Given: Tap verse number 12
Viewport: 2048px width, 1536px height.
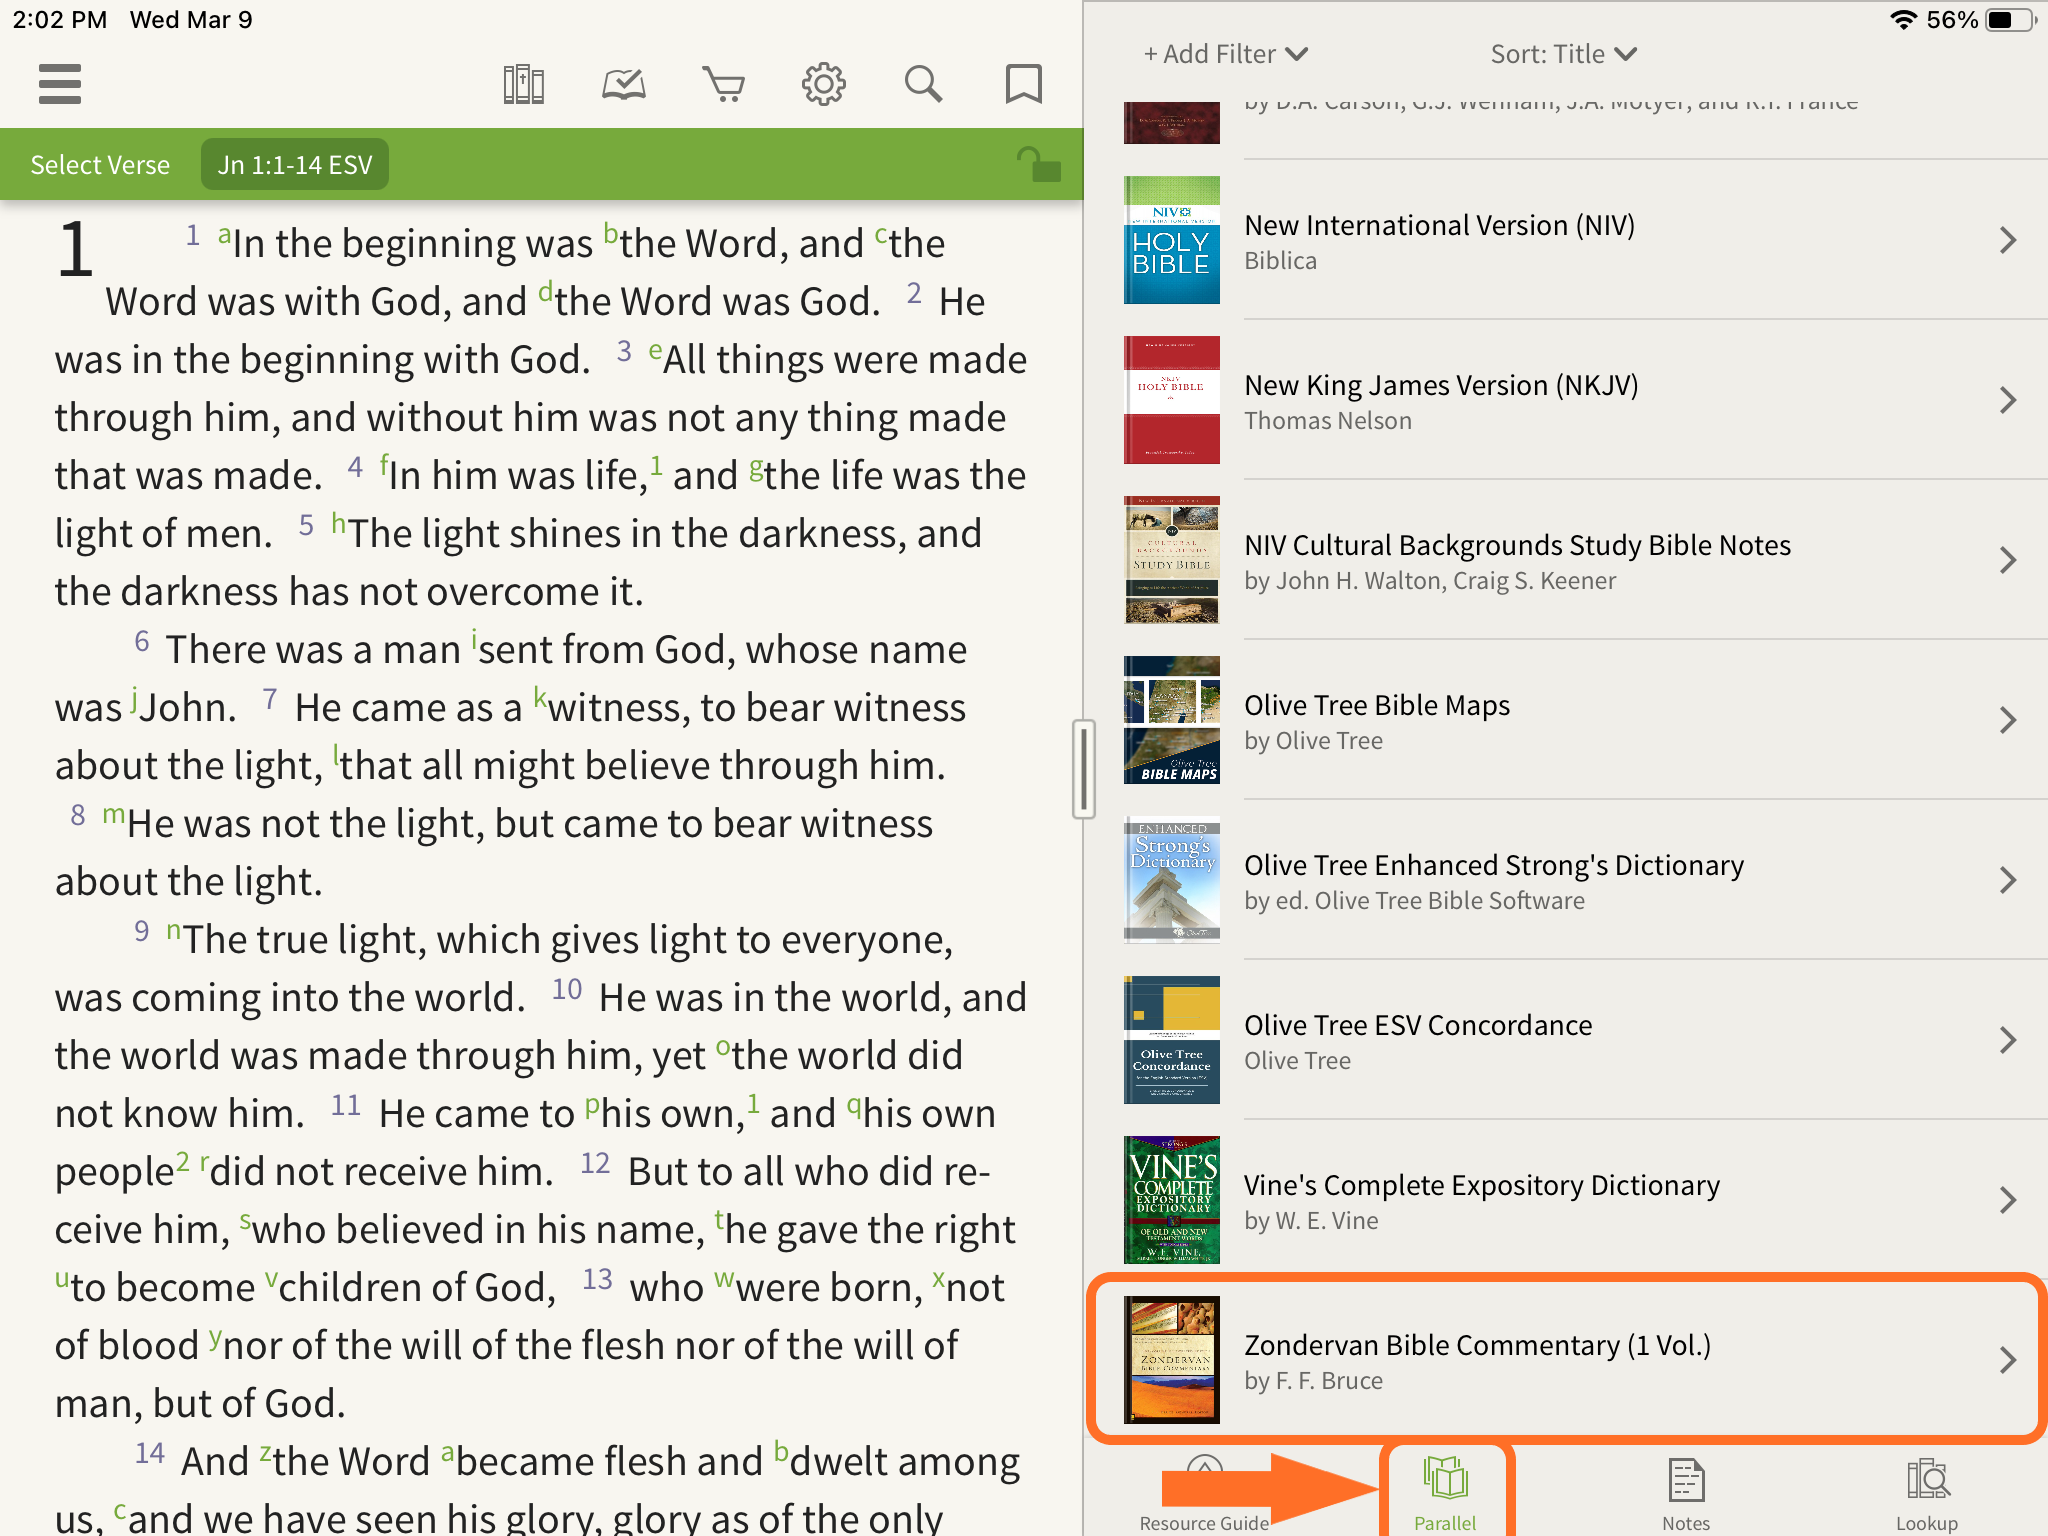Looking at the screenshot, I should pyautogui.click(x=595, y=1163).
